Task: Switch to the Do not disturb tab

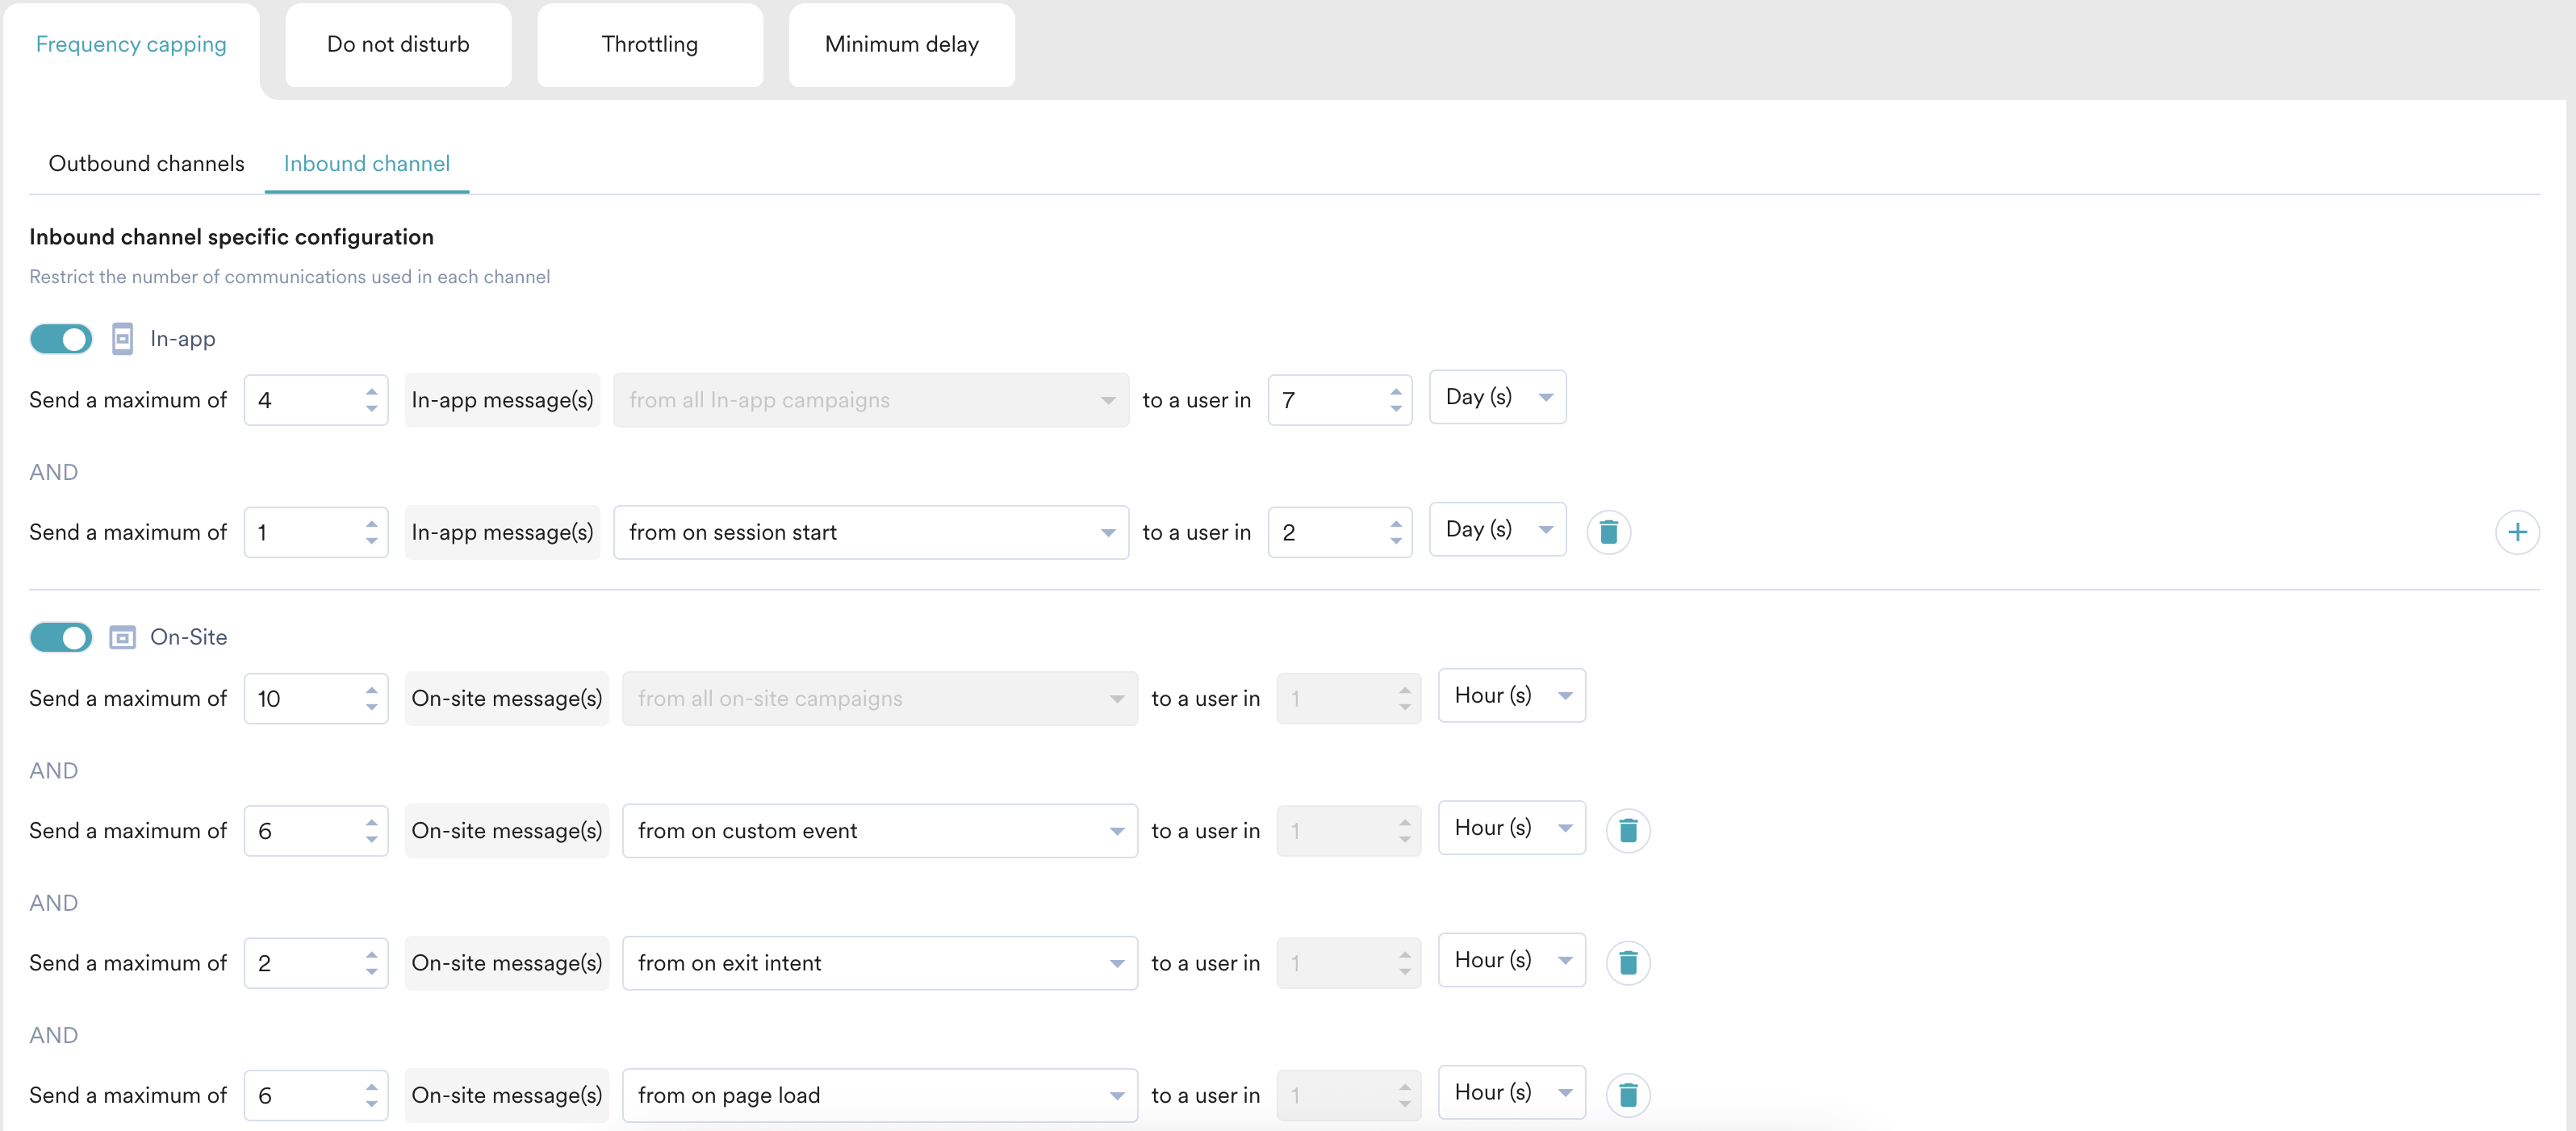Action: click(x=398, y=44)
